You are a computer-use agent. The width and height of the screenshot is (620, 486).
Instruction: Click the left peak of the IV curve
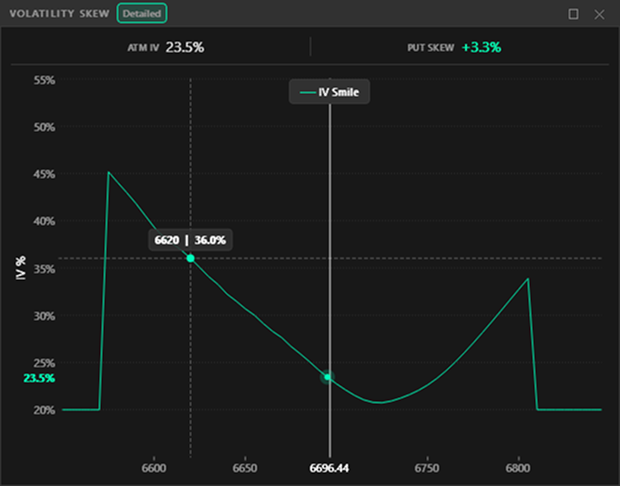[108, 172]
